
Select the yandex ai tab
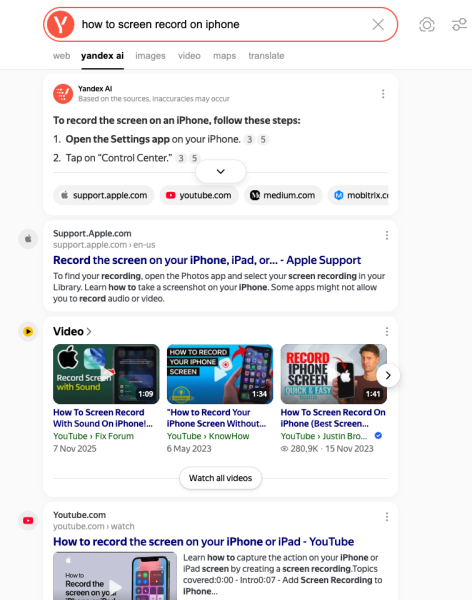[x=102, y=56]
